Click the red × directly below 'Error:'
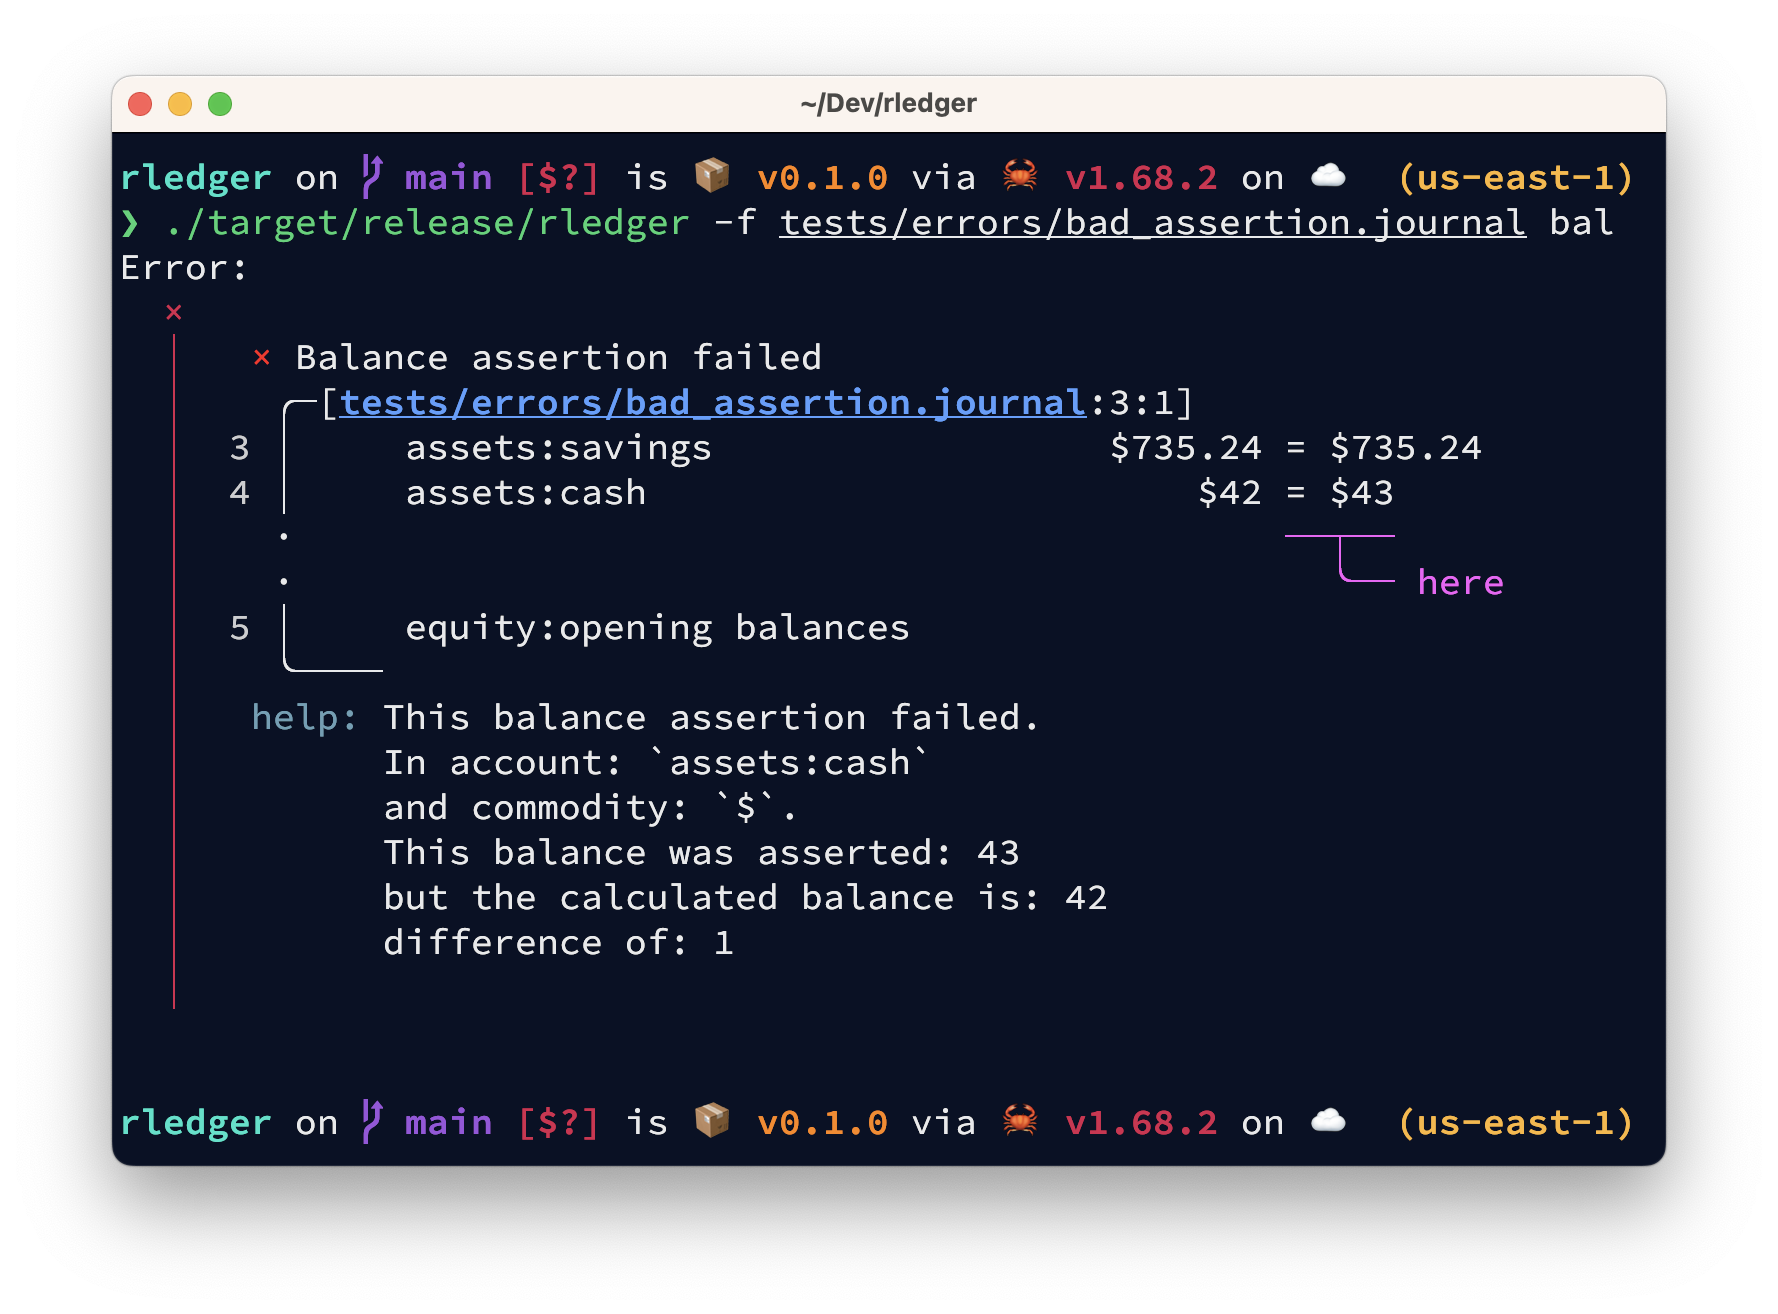The width and height of the screenshot is (1778, 1314). pyautogui.click(x=174, y=313)
